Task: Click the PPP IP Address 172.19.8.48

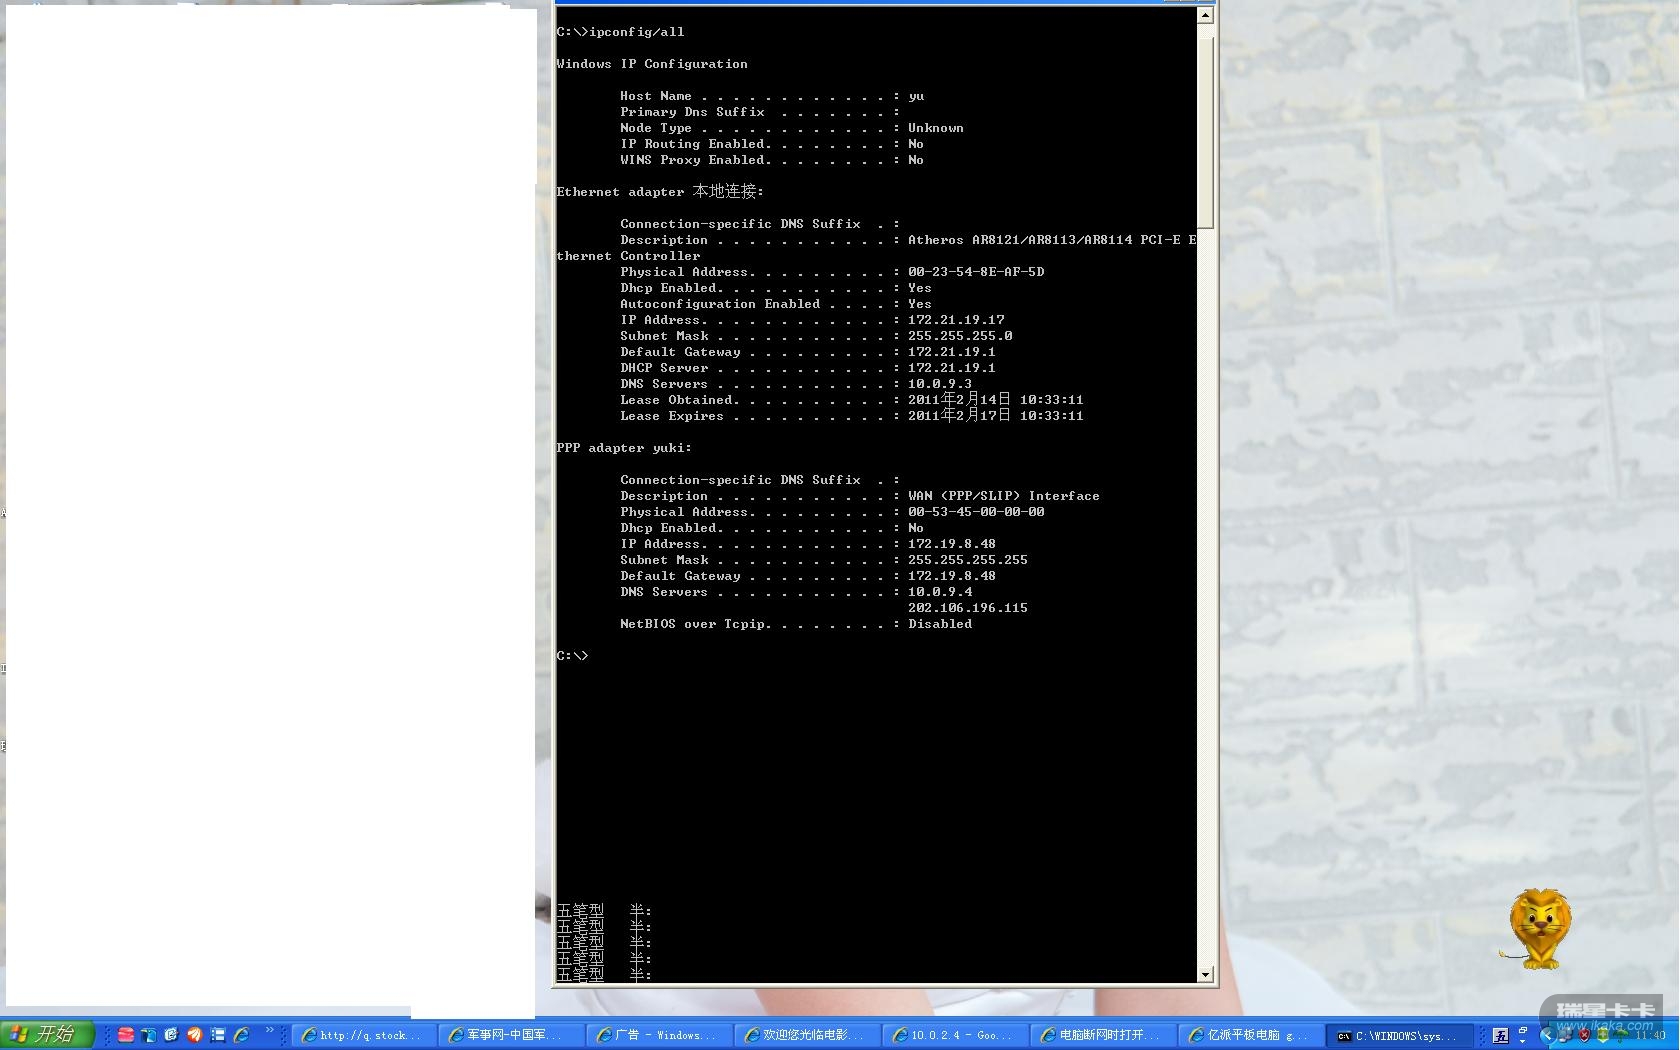Action: pos(952,544)
